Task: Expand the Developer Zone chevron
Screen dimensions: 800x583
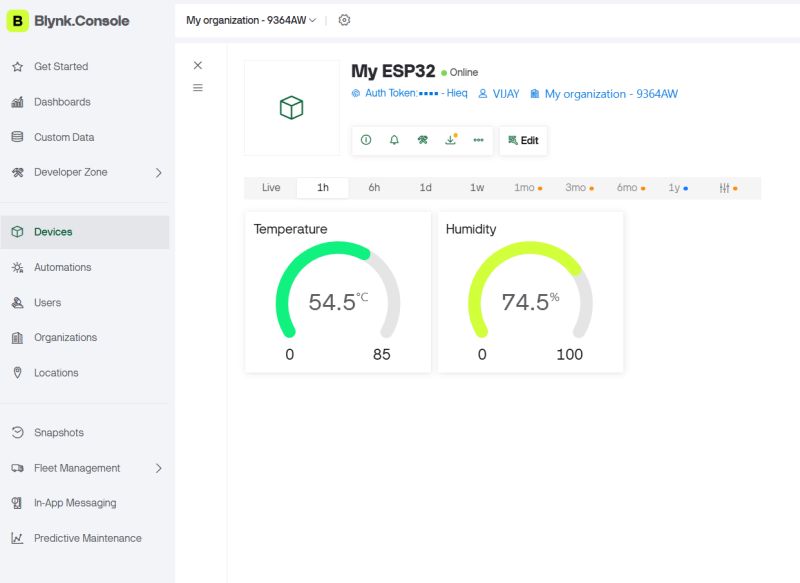Action: (x=159, y=172)
